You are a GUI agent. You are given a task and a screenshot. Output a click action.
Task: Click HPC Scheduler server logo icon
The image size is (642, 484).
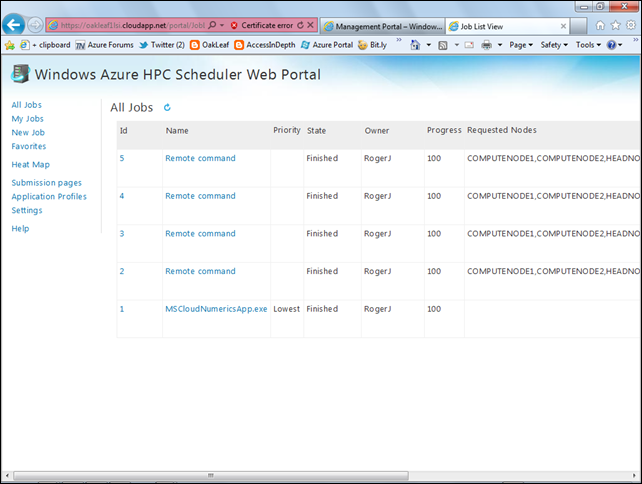(20, 74)
